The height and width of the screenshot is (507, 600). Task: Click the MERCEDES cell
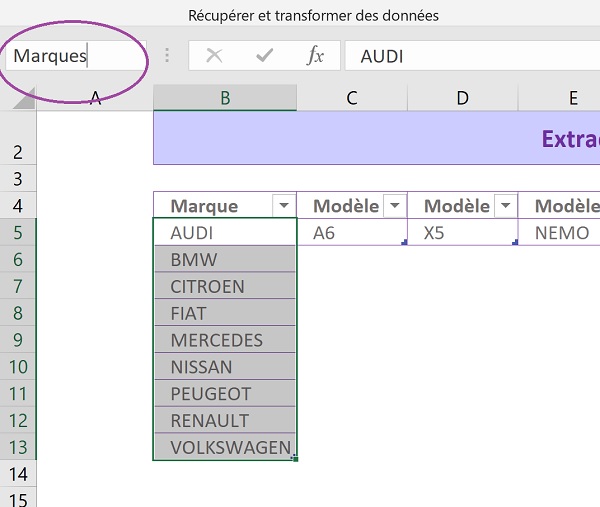pyautogui.click(x=225, y=340)
